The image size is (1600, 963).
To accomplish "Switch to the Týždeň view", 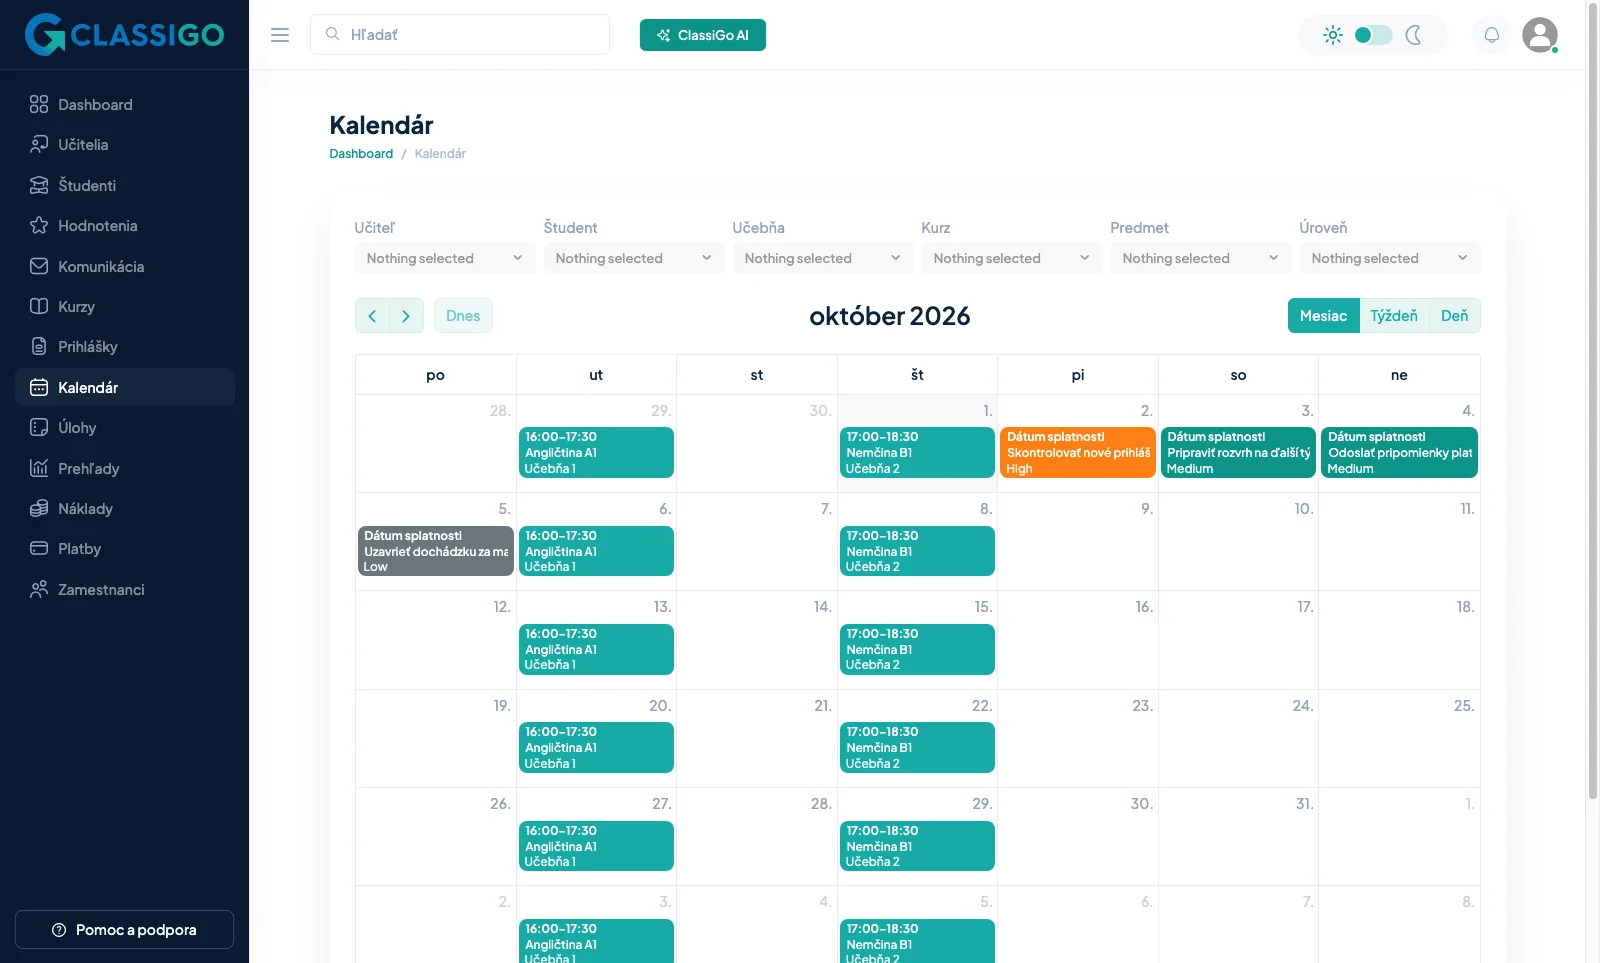I will (x=1394, y=316).
